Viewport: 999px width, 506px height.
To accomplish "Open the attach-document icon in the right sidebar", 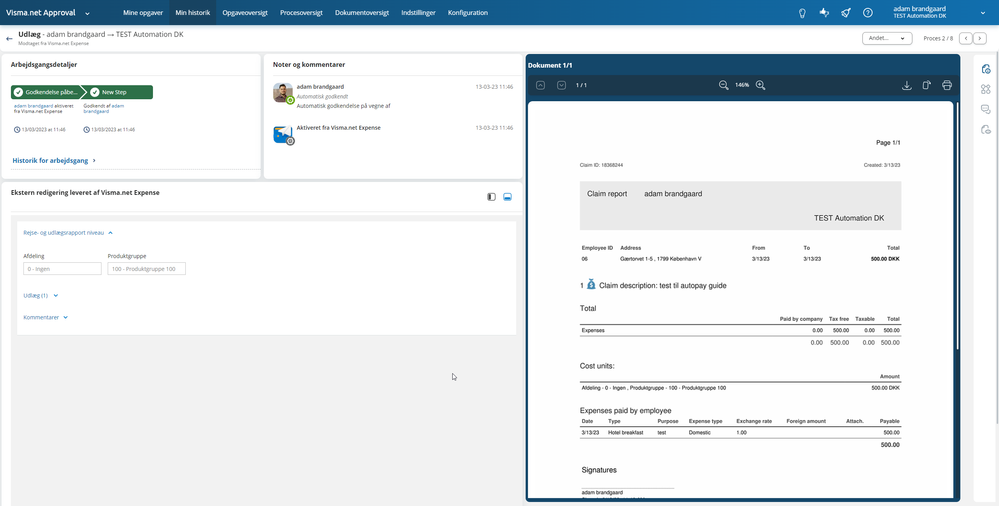I will pyautogui.click(x=986, y=69).
